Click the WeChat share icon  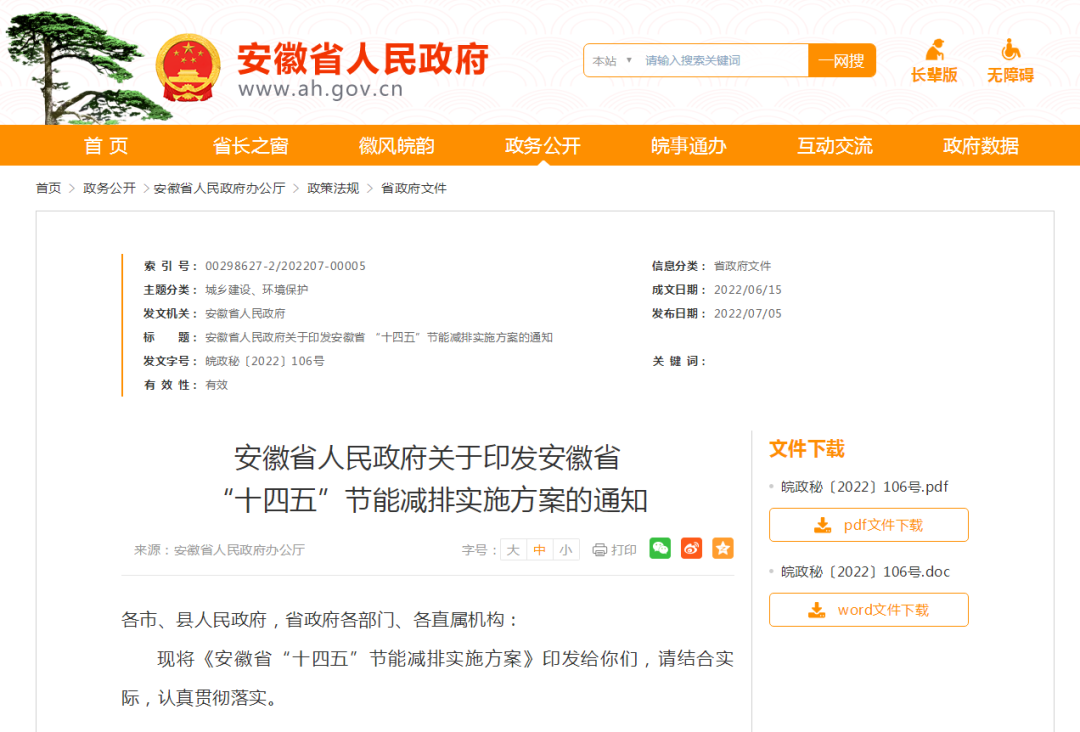click(x=660, y=548)
